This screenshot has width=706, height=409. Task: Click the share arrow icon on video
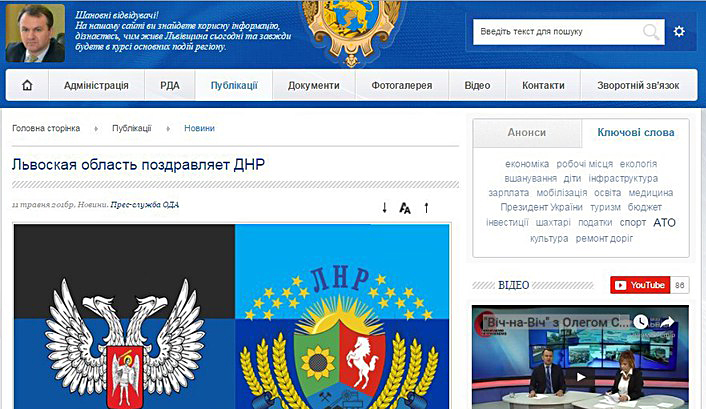[x=667, y=322]
